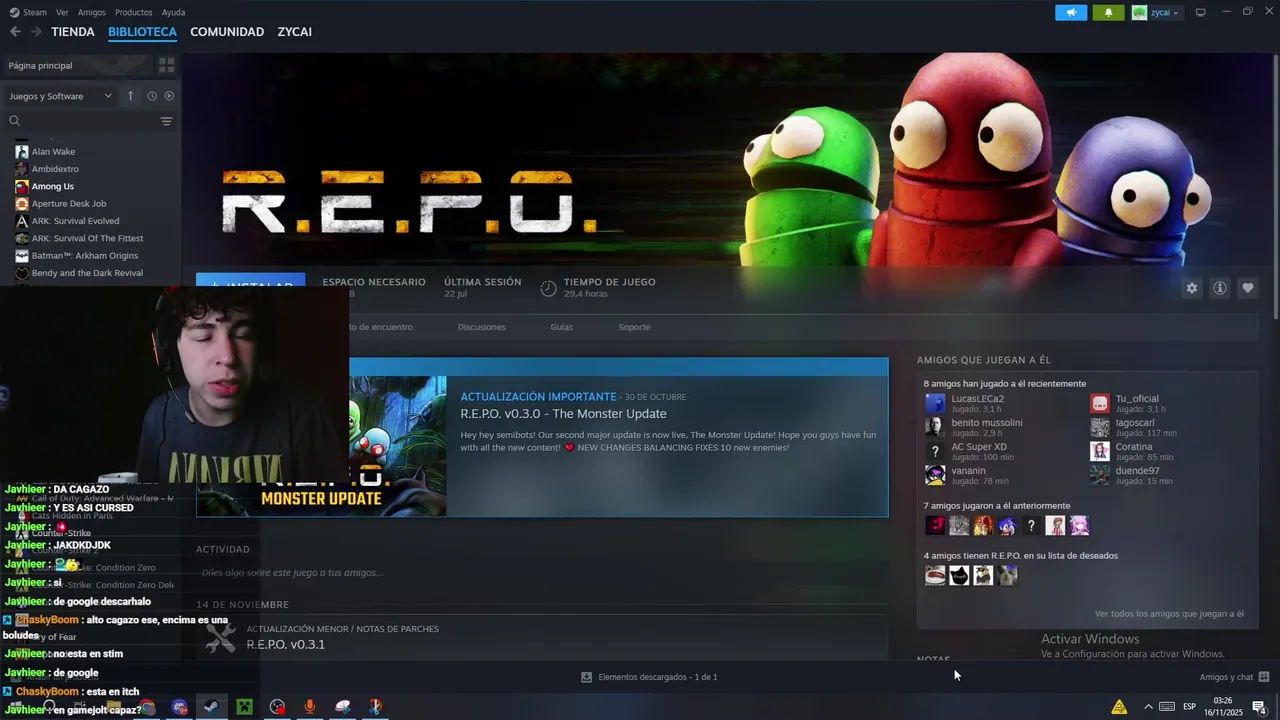Open the ZYCAI profile tab
This screenshot has height=720, width=1280.
(x=295, y=32)
